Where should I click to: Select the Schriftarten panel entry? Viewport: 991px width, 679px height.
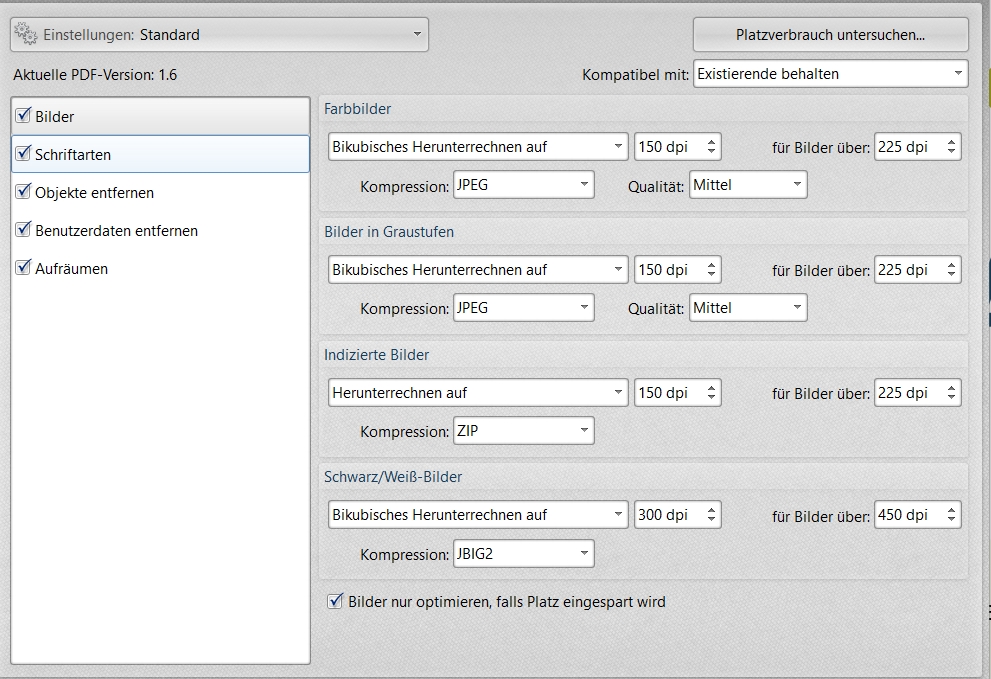(x=161, y=154)
